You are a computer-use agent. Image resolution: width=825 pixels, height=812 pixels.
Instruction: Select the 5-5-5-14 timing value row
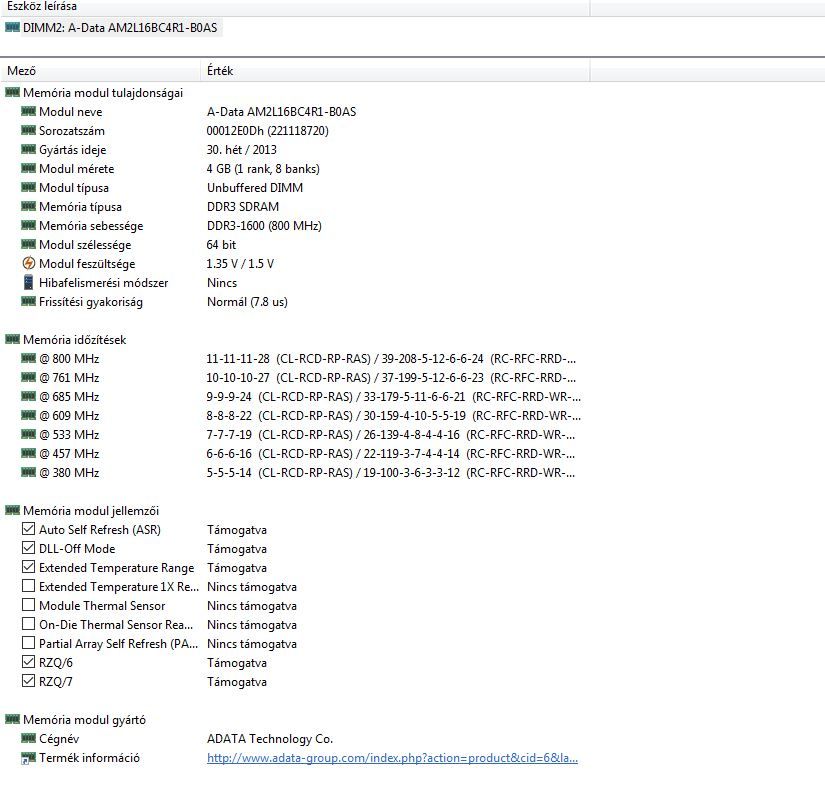coord(390,472)
